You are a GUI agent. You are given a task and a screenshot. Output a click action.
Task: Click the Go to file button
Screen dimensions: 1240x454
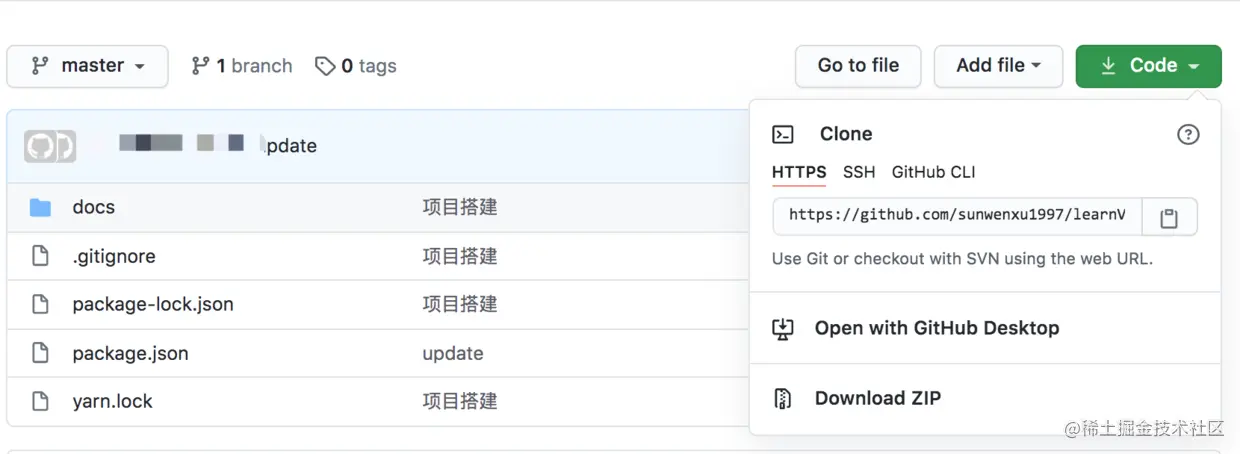858,66
